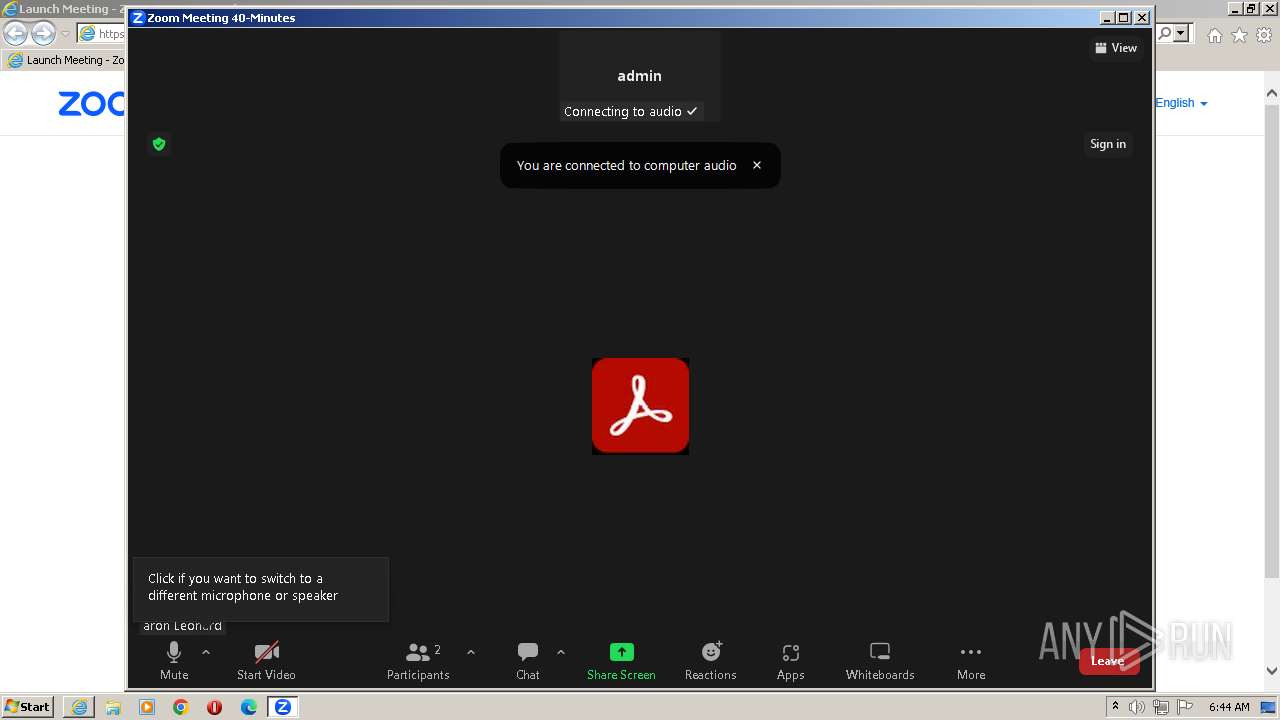Maximize the Zoom Meeting window
This screenshot has width=1280, height=720.
(x=1124, y=17)
